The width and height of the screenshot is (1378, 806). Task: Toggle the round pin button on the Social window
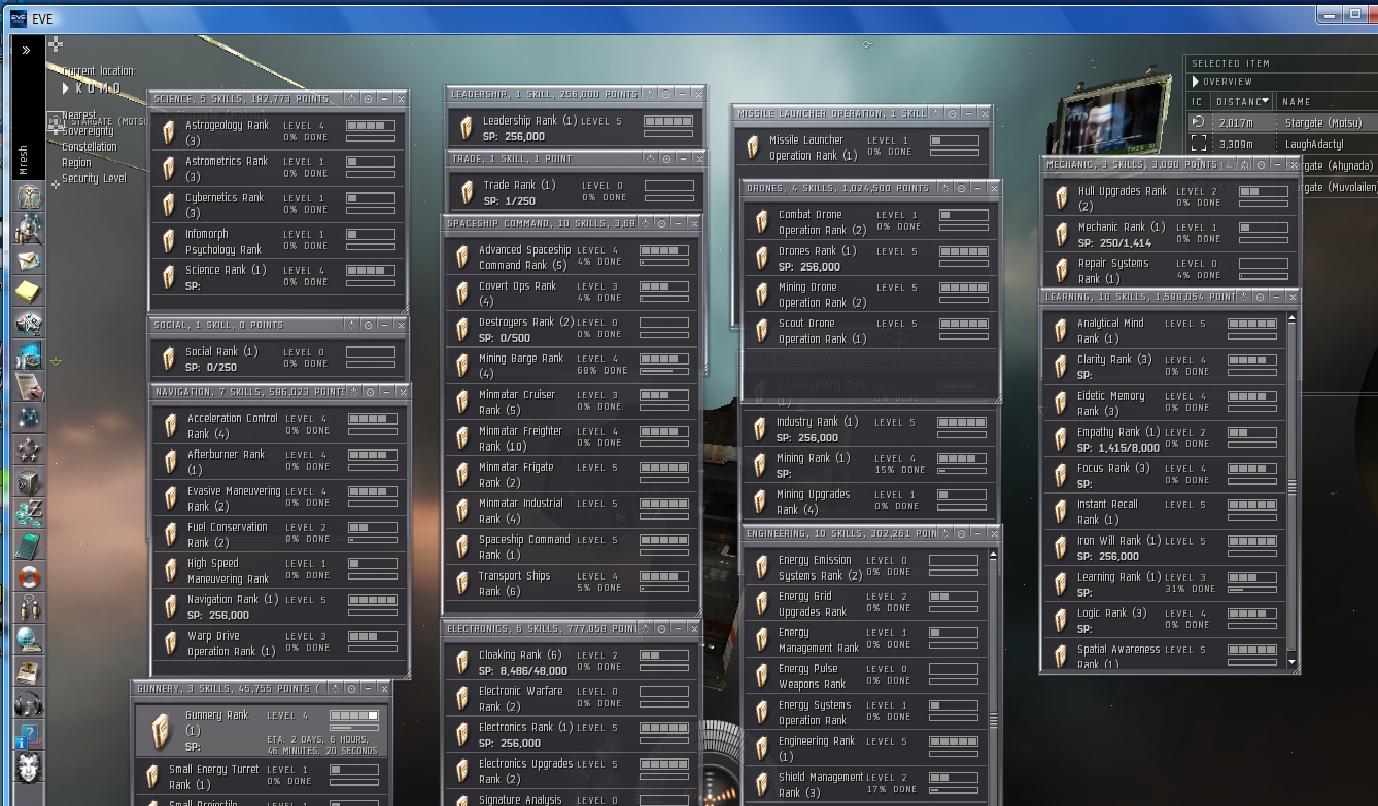(x=368, y=324)
